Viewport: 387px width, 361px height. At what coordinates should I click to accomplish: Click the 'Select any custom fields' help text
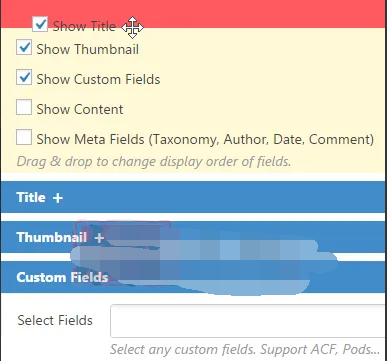pos(245,349)
